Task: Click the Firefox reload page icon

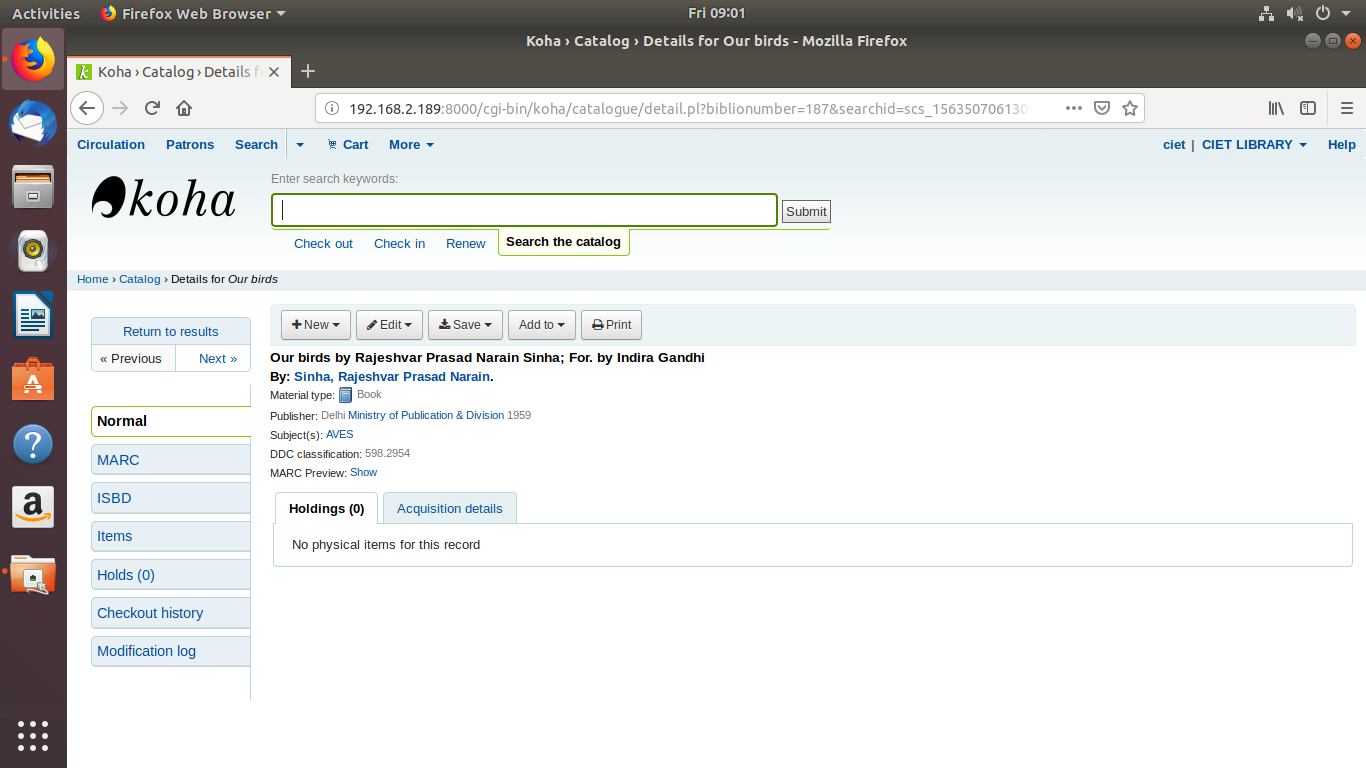Action: click(x=152, y=108)
